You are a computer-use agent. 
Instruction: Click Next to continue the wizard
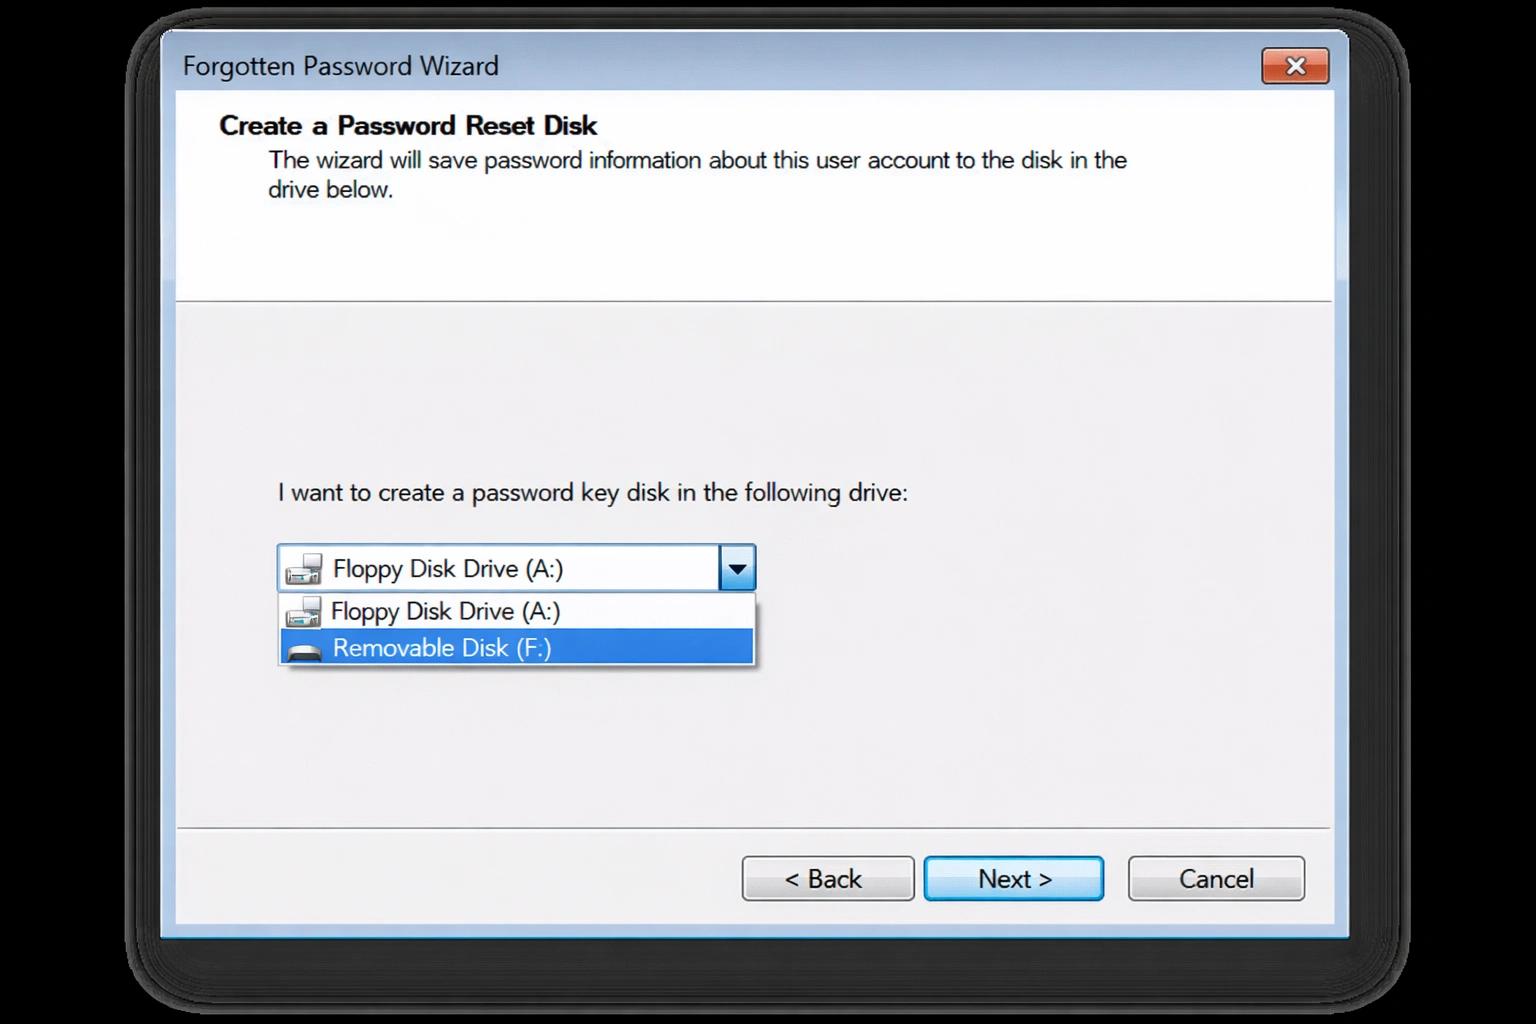tap(1013, 878)
